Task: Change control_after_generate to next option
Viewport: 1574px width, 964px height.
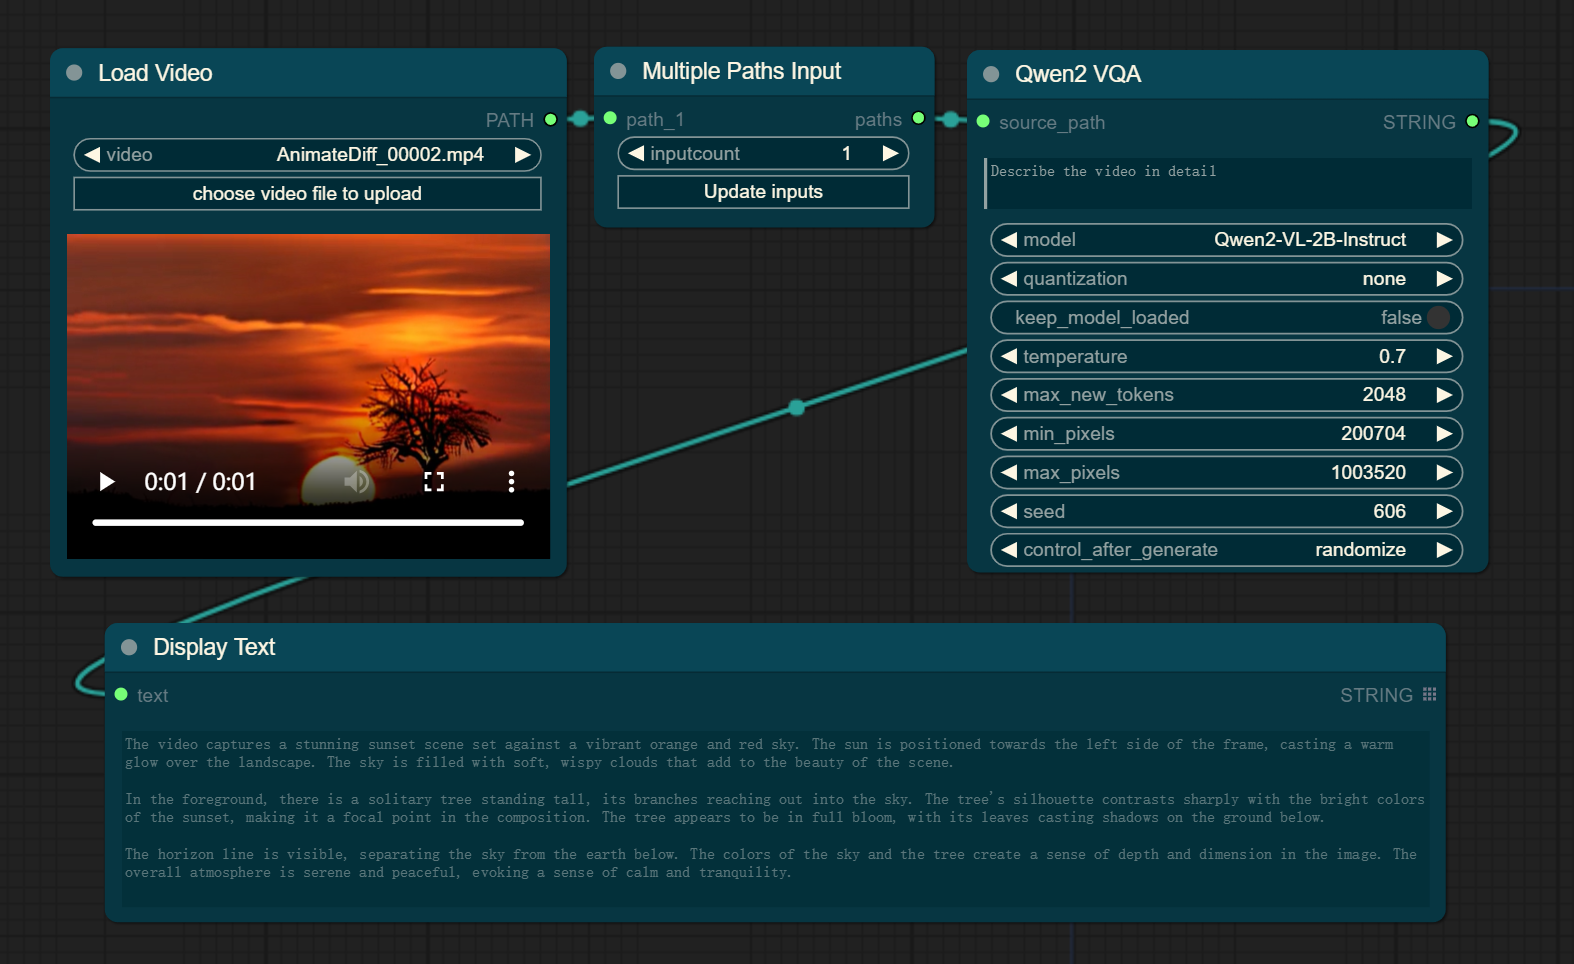Action: click(x=1443, y=550)
